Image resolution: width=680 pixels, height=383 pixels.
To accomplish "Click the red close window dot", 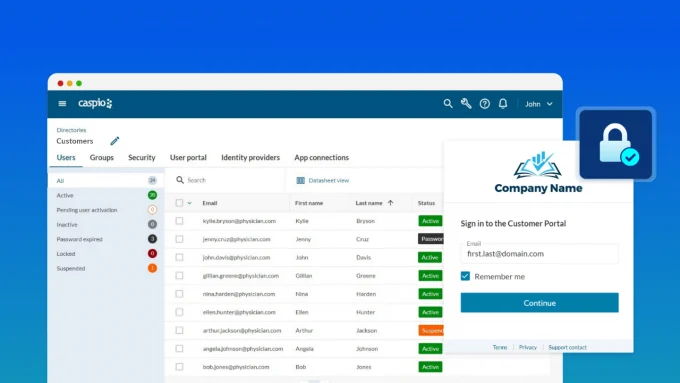I will tap(60, 83).
